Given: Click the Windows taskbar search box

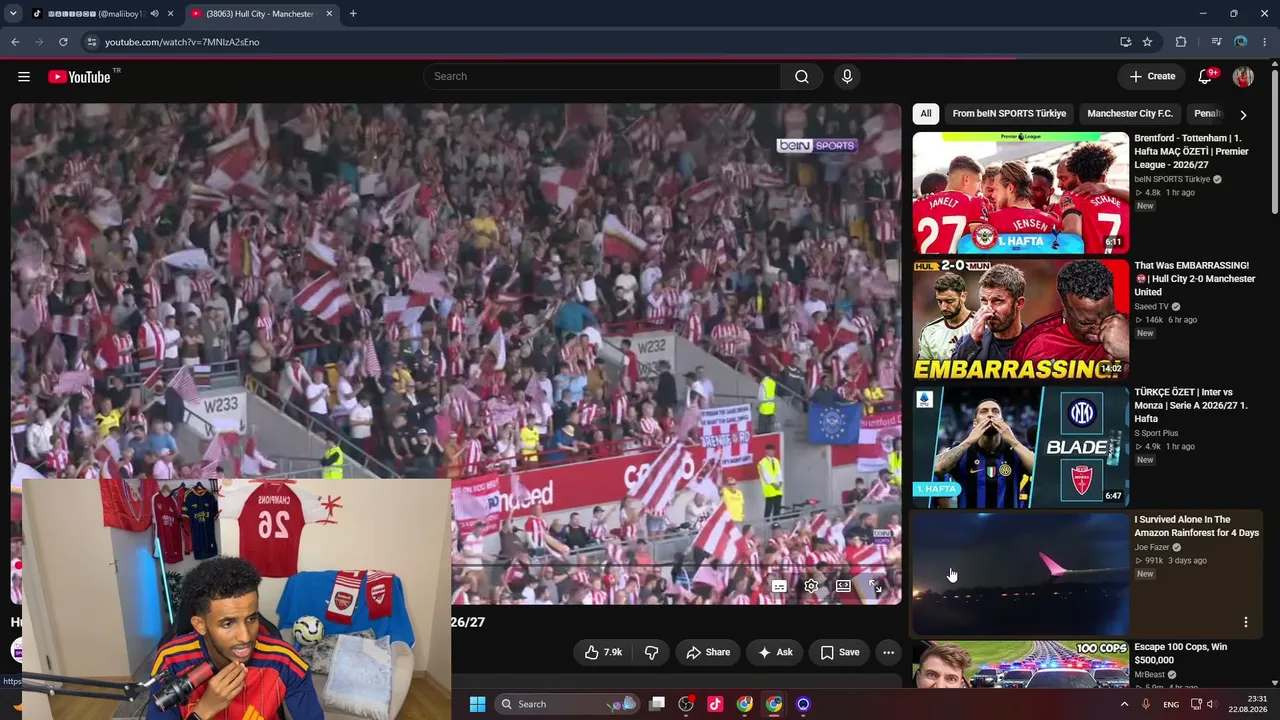Looking at the screenshot, I should tap(566, 704).
